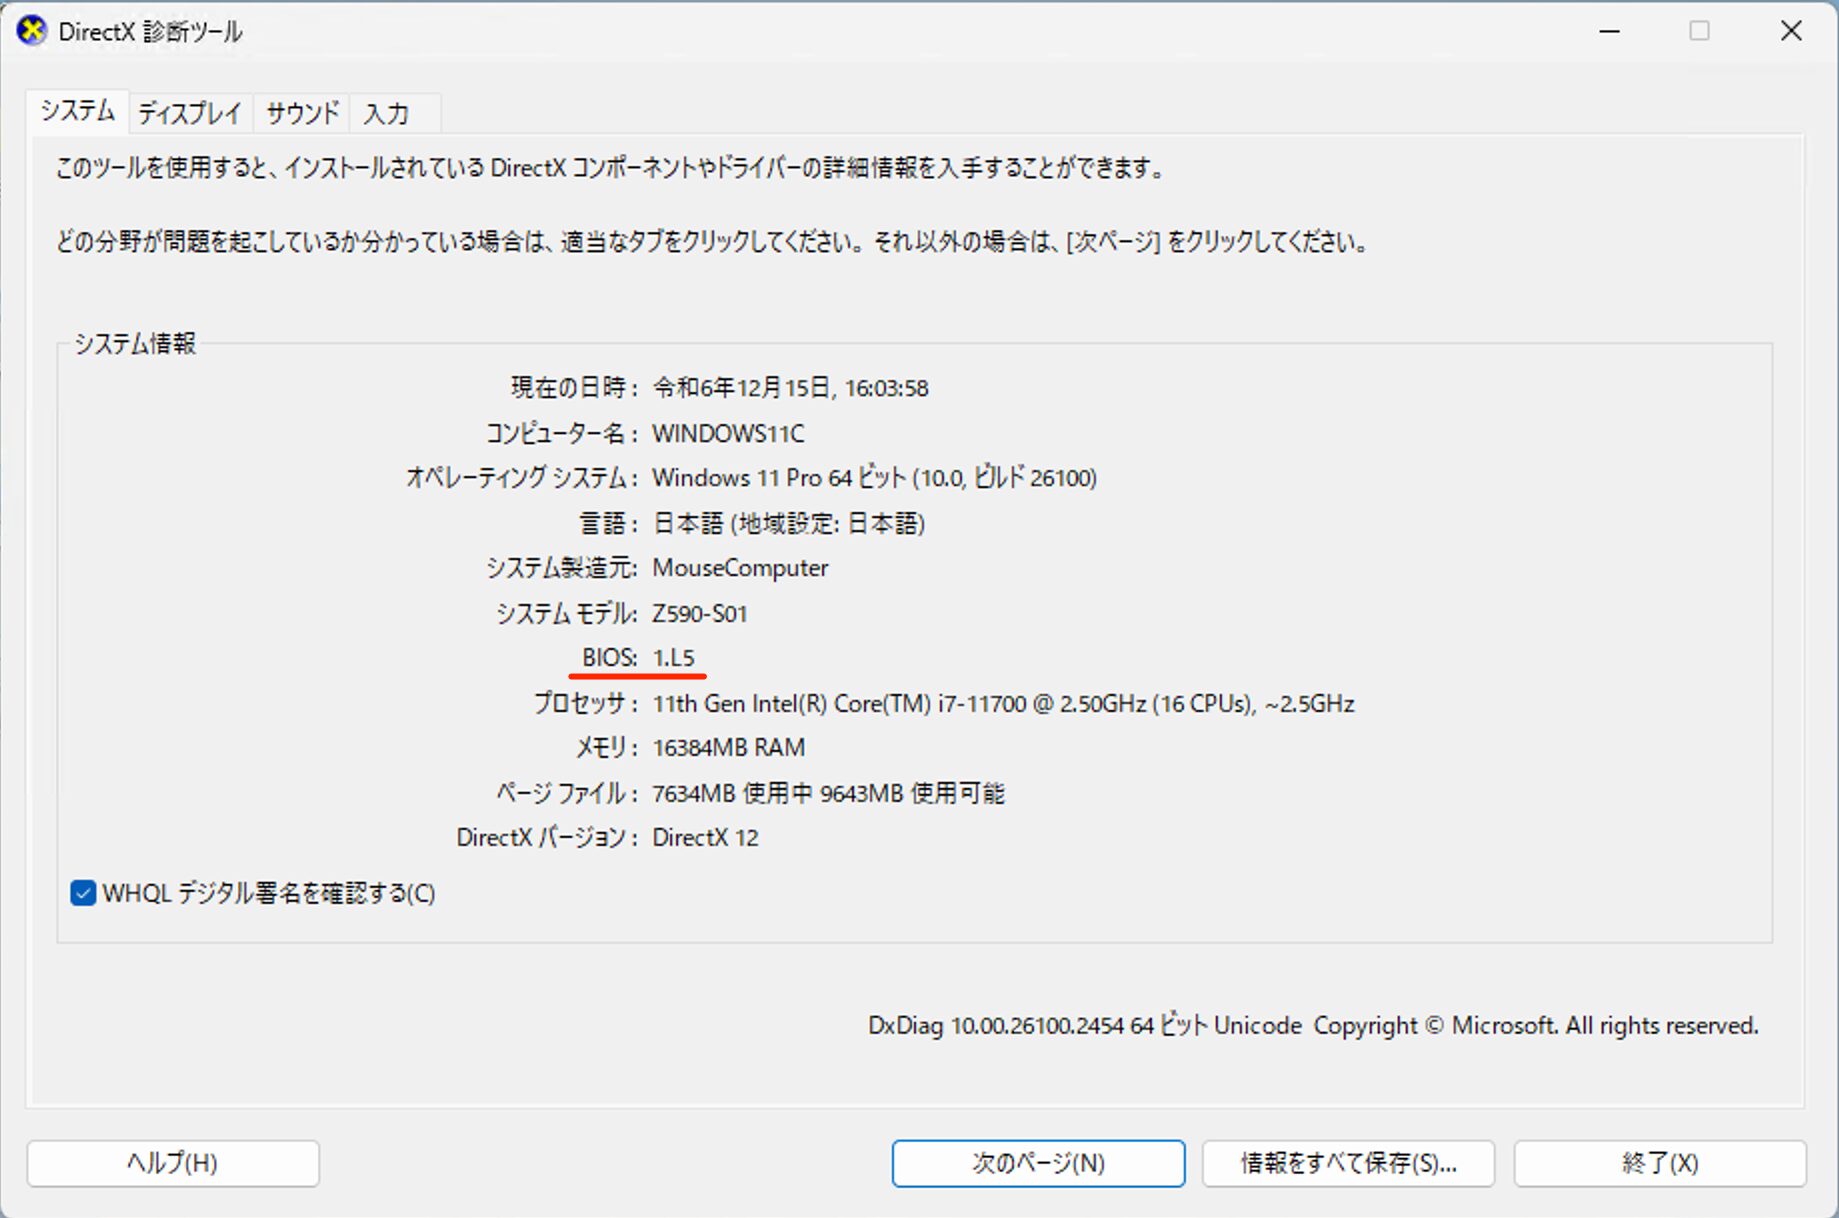The height and width of the screenshot is (1218, 1839).
Task: Click the DirectX バージョン DirectX 12 text
Action: click(x=705, y=838)
